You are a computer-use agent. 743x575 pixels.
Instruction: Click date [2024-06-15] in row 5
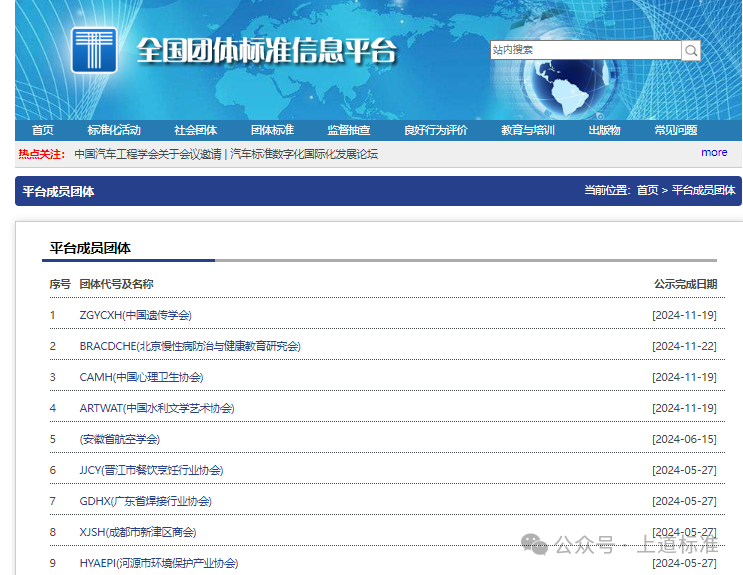[684, 439]
